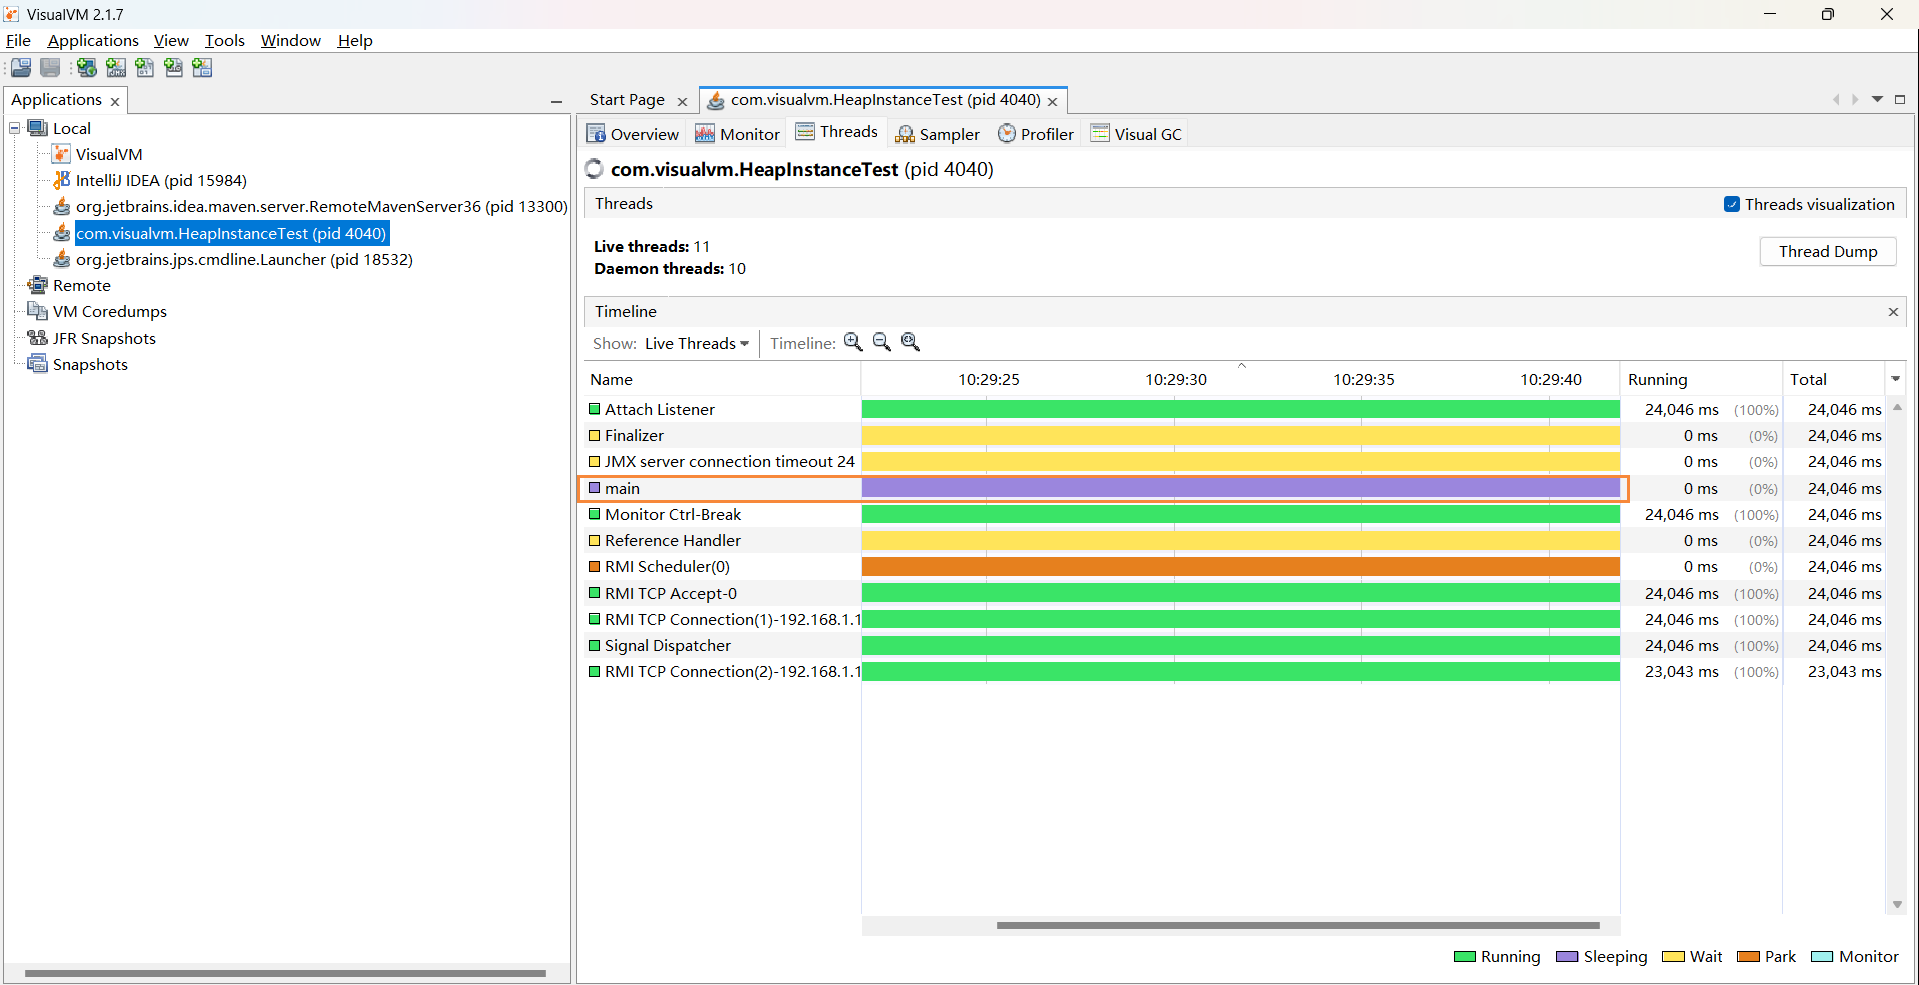
Task: Open the File menu
Action: click(x=18, y=40)
